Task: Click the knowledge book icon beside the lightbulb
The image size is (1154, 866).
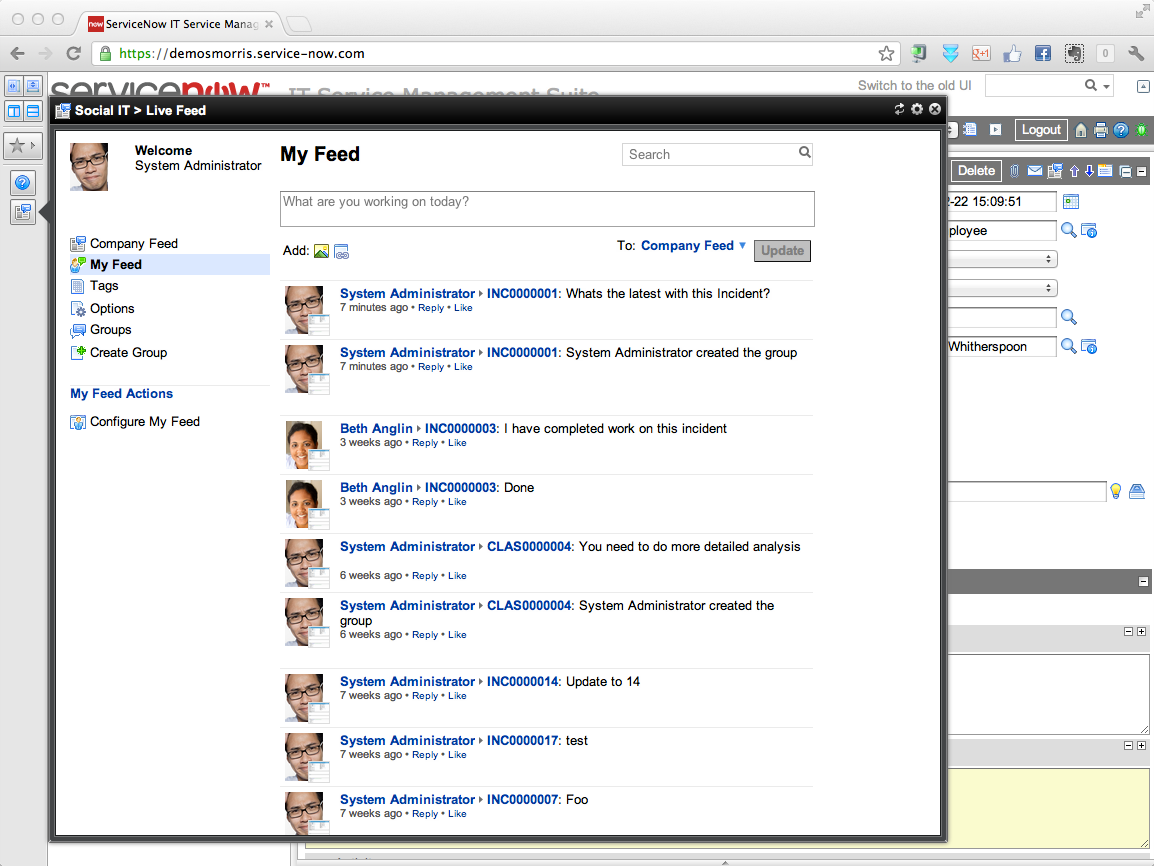Action: (1137, 491)
